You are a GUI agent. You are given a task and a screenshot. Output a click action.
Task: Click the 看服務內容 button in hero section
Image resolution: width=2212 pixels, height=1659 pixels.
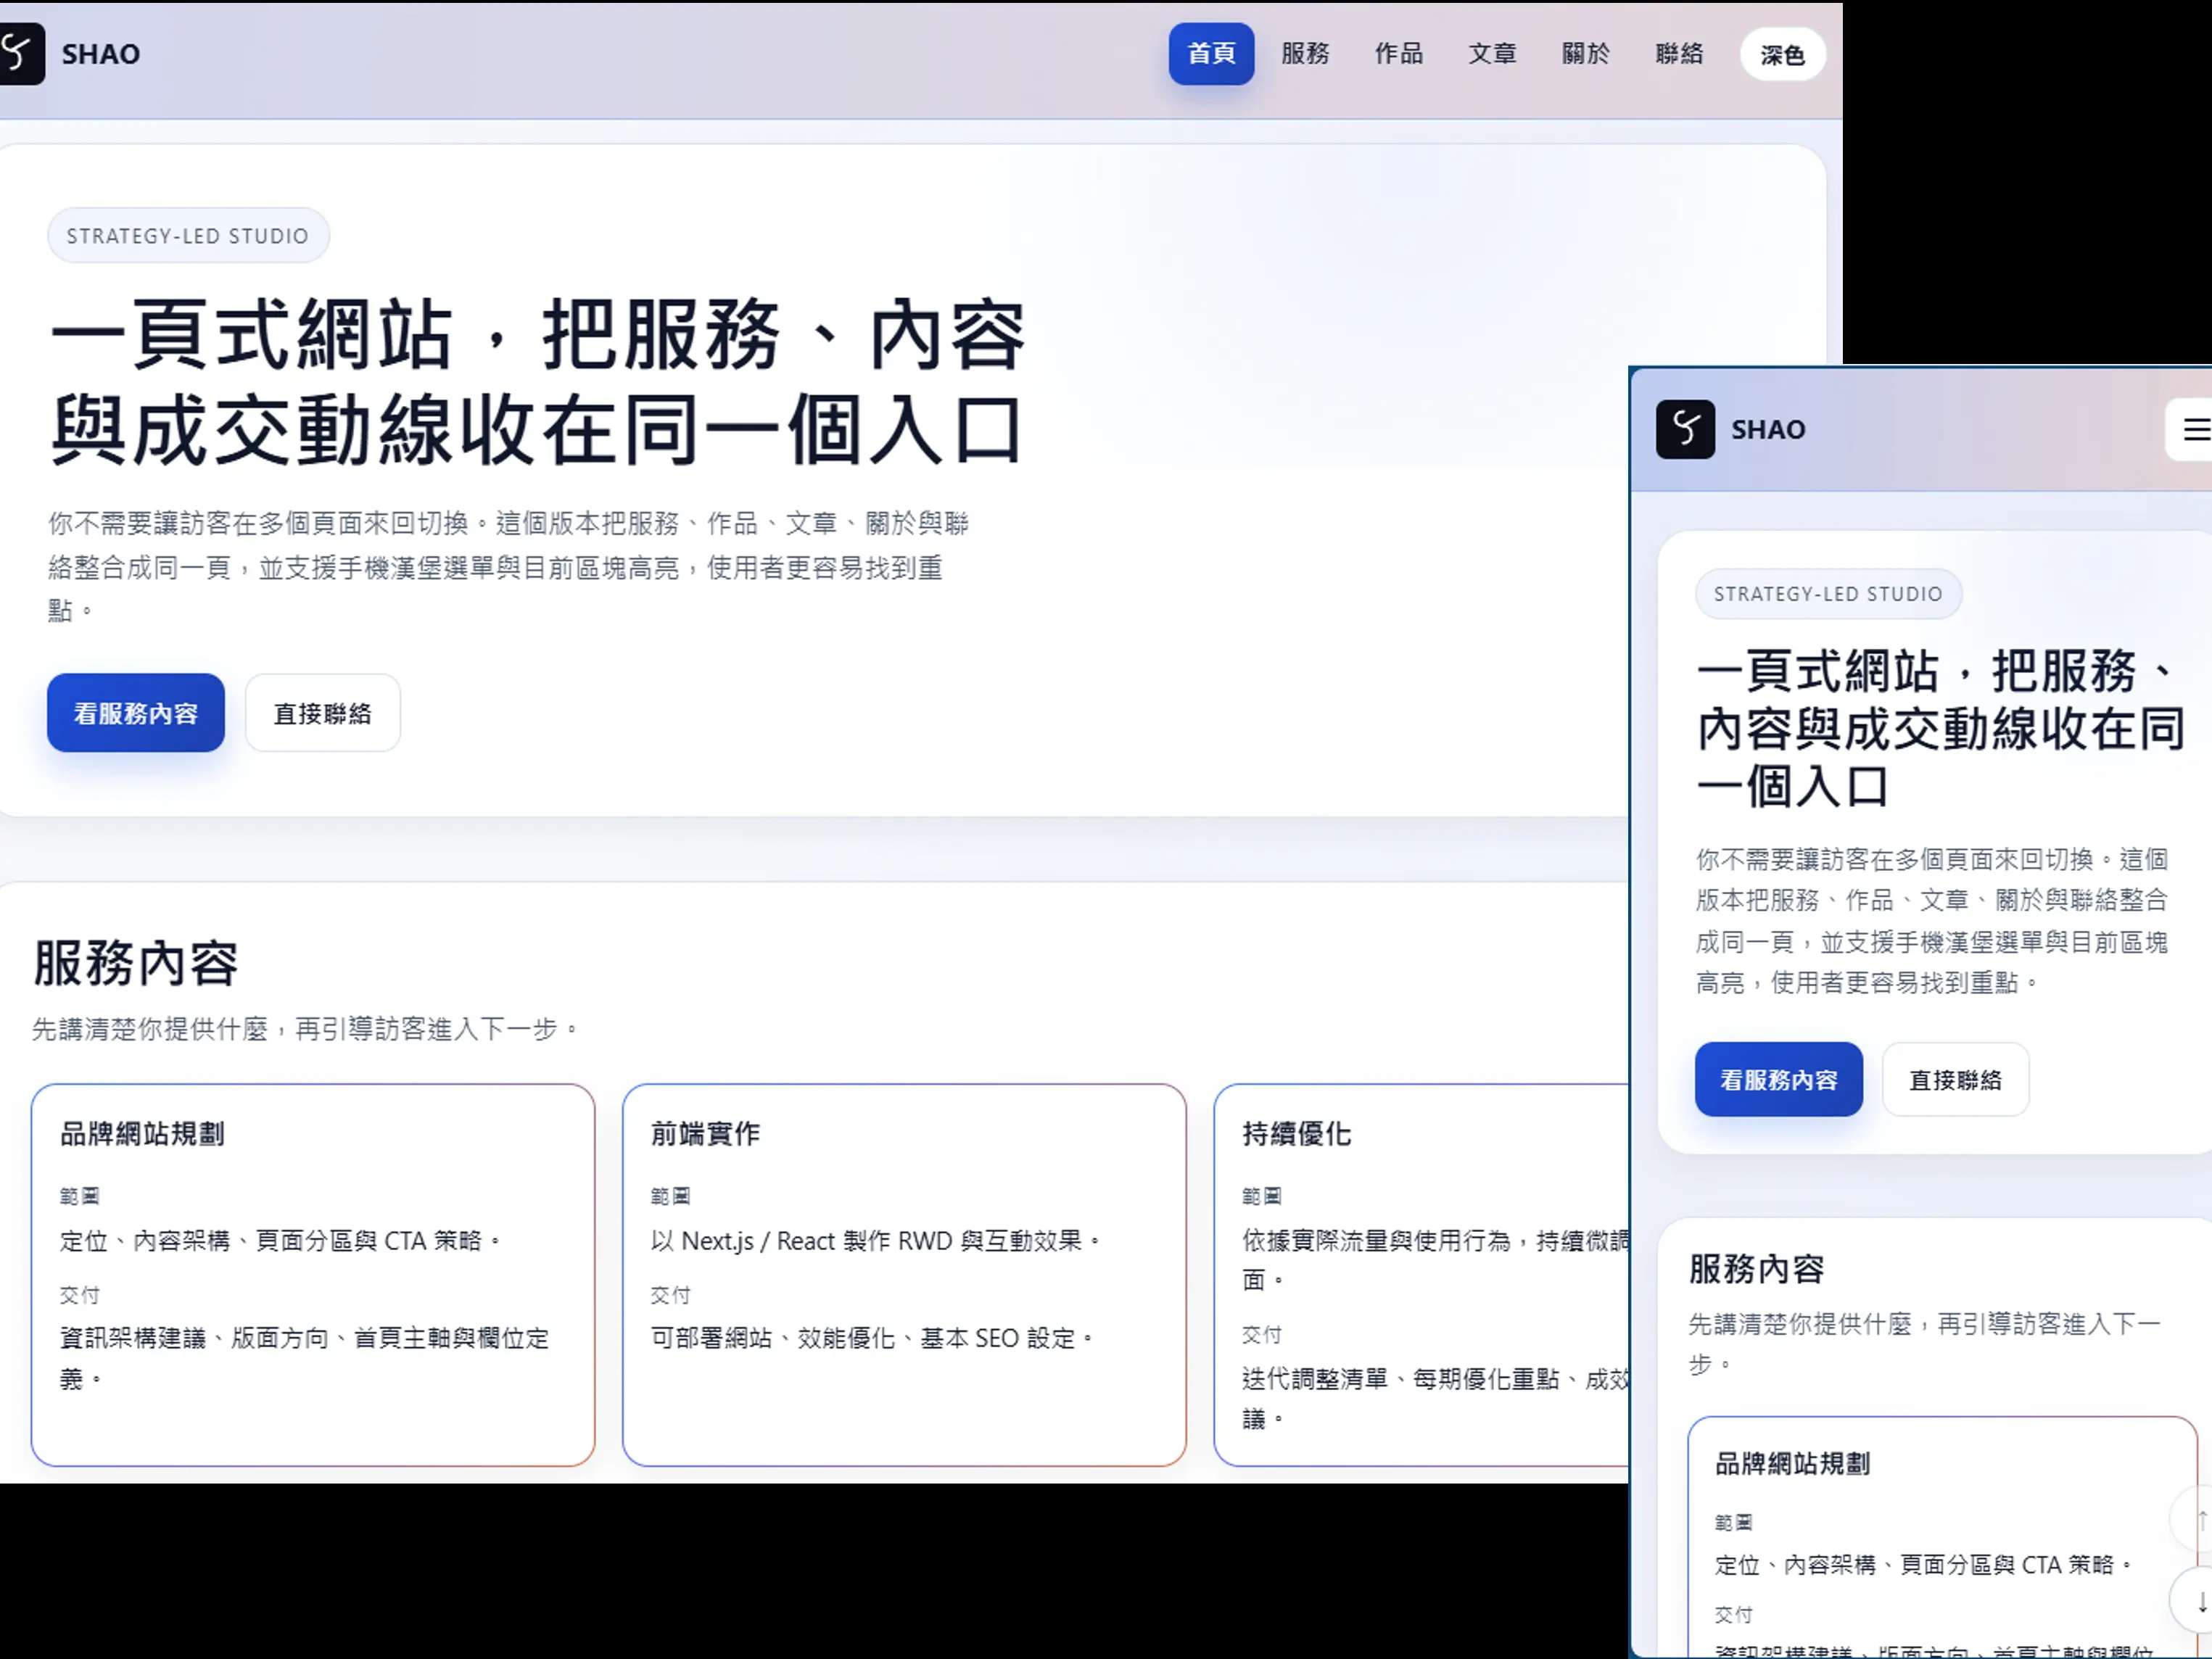click(x=135, y=712)
